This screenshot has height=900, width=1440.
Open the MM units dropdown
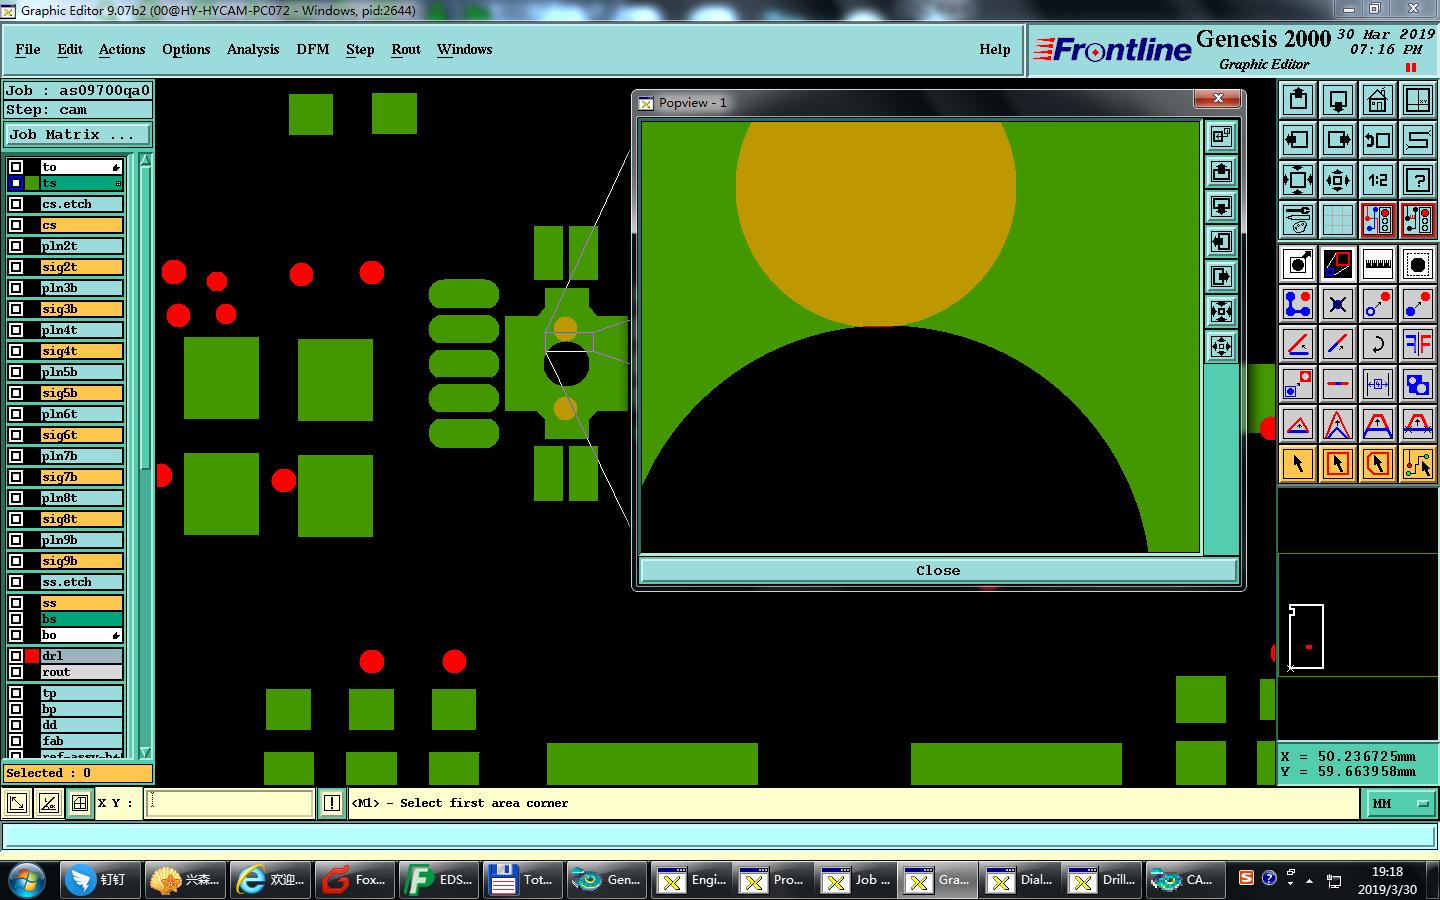coord(1398,803)
